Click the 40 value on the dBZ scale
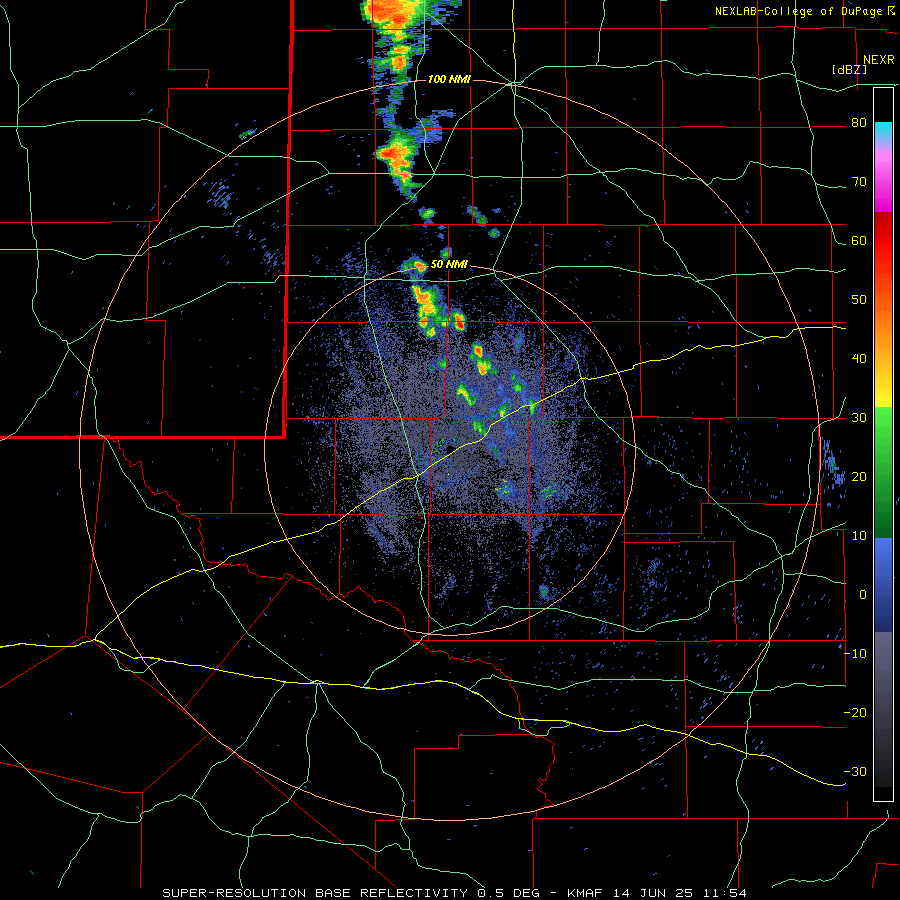 click(x=859, y=359)
